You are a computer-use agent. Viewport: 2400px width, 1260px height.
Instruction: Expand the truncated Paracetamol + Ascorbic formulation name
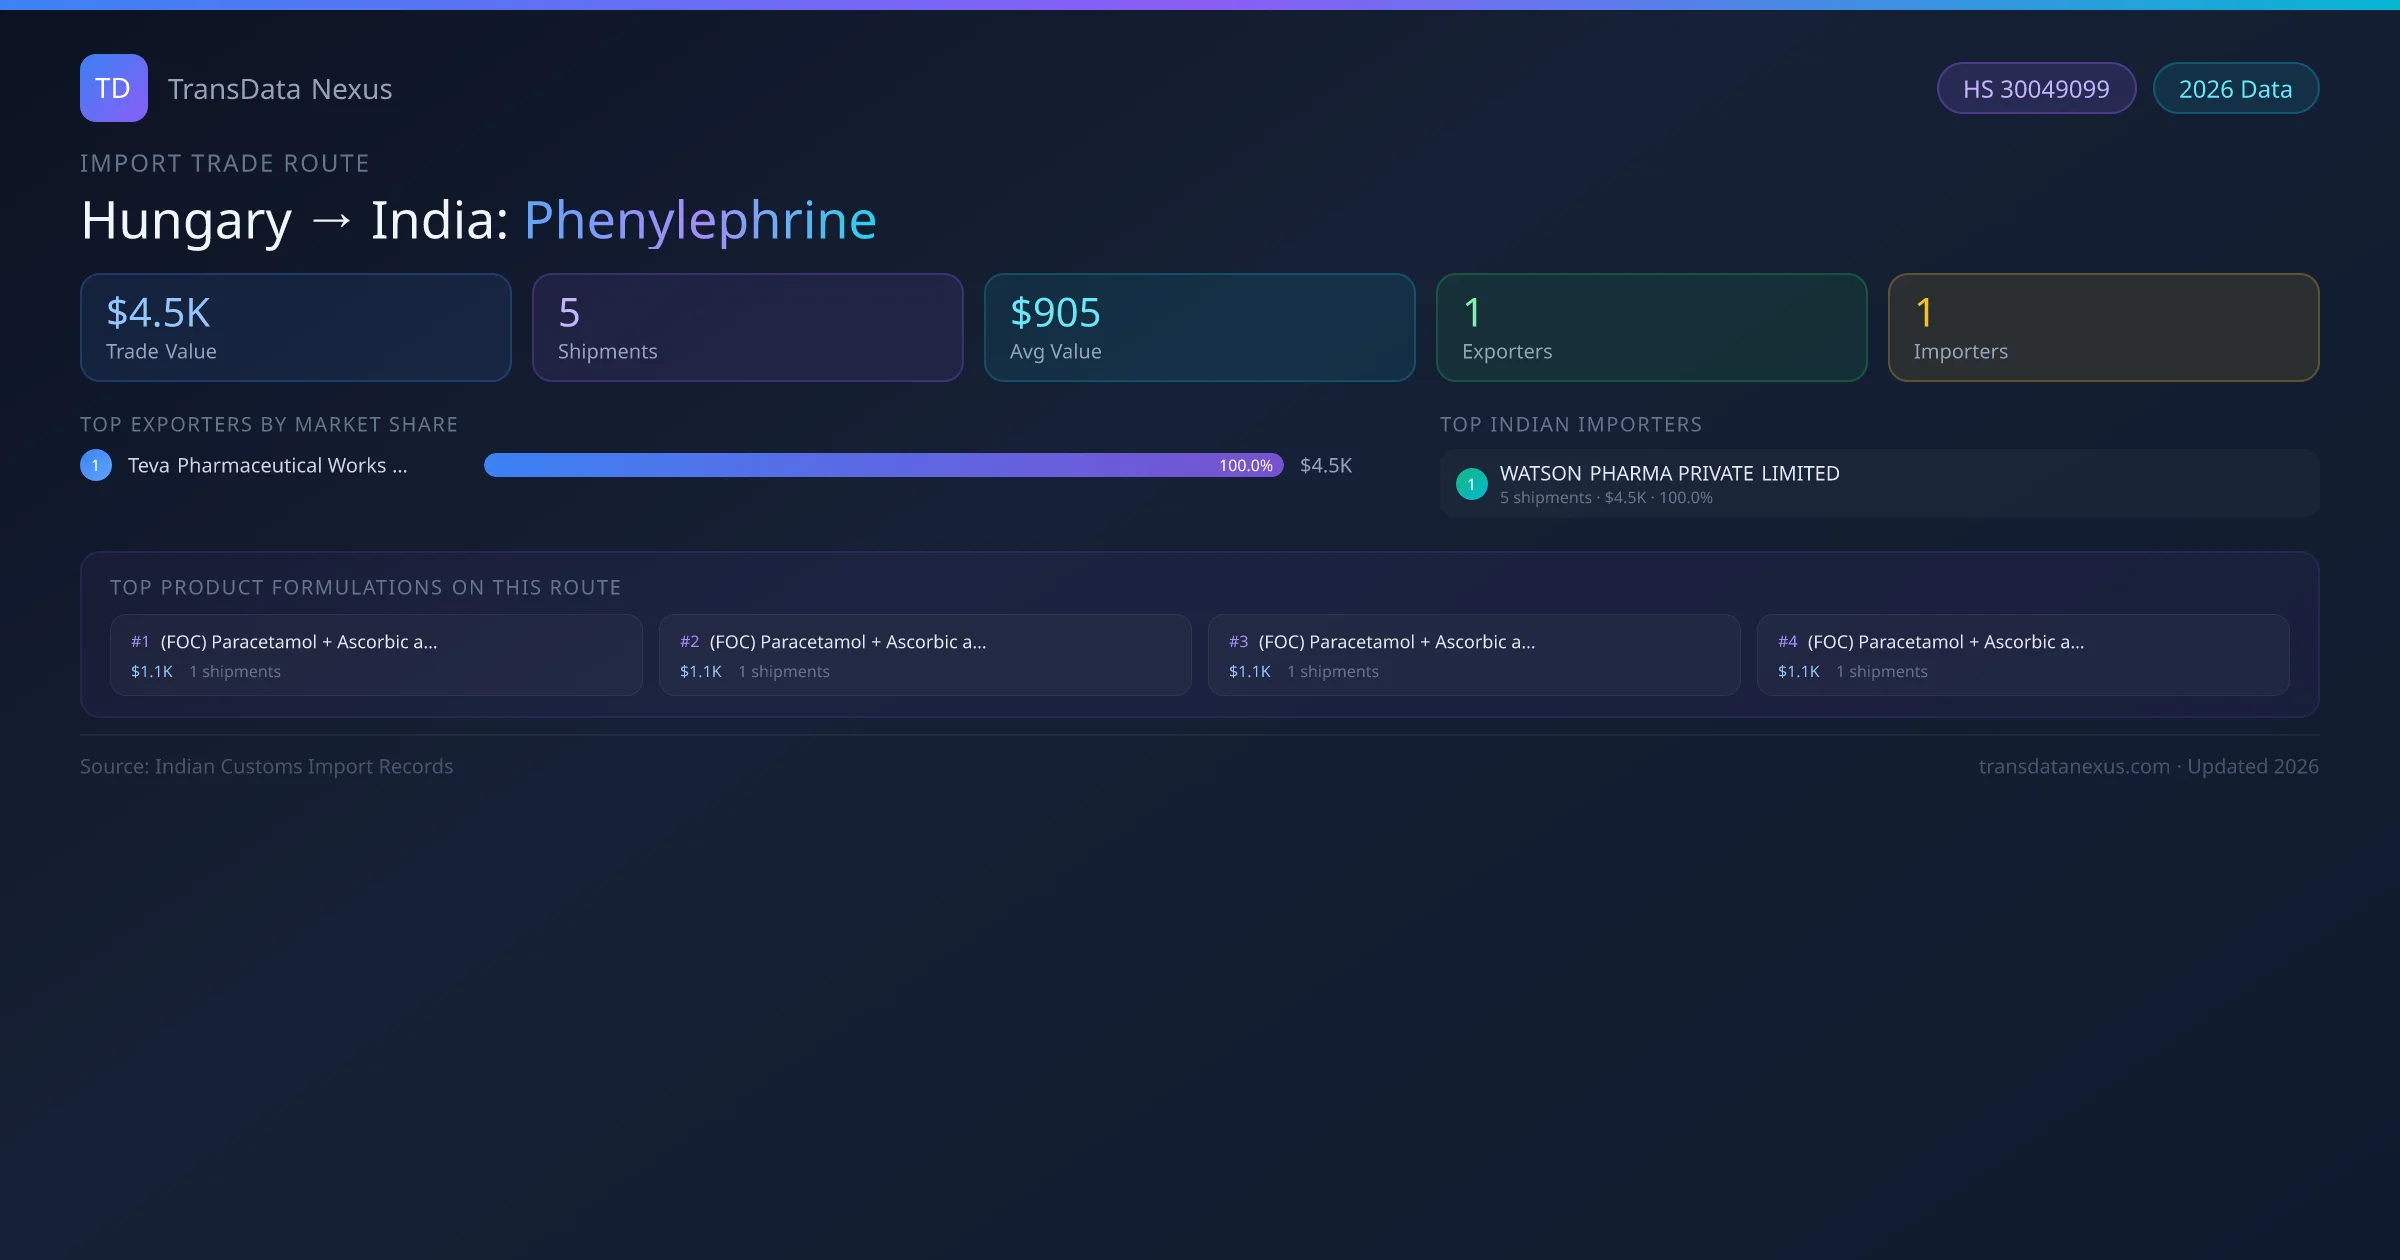298,641
